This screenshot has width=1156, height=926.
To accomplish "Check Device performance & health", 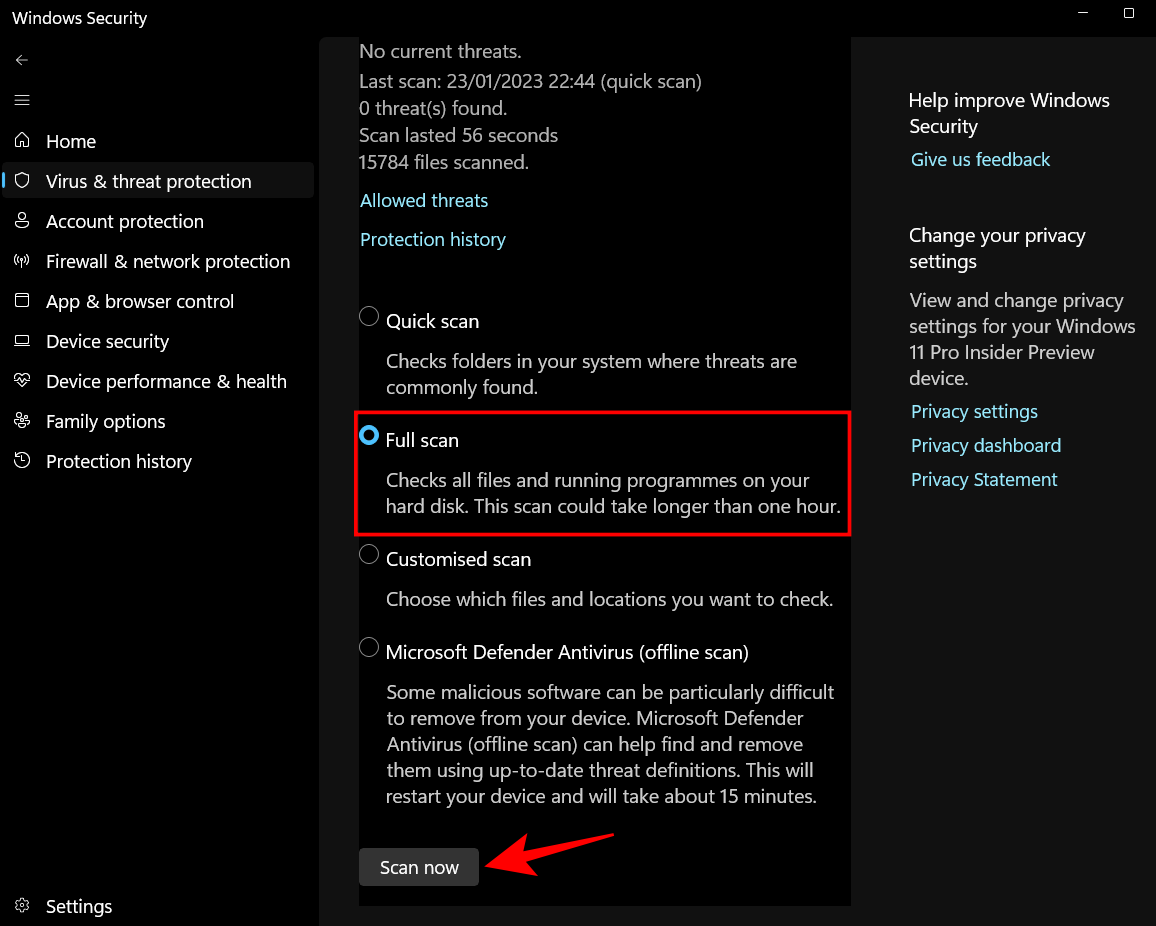I will point(166,381).
